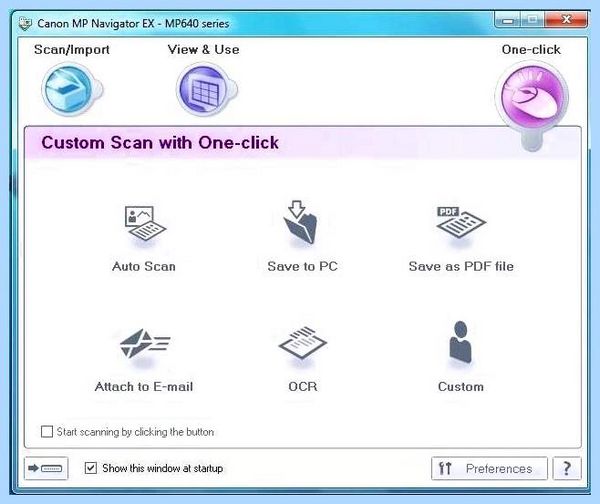Minimize the MP Navigator EX window
Screen dimensions: 600x504
[x=507, y=20]
